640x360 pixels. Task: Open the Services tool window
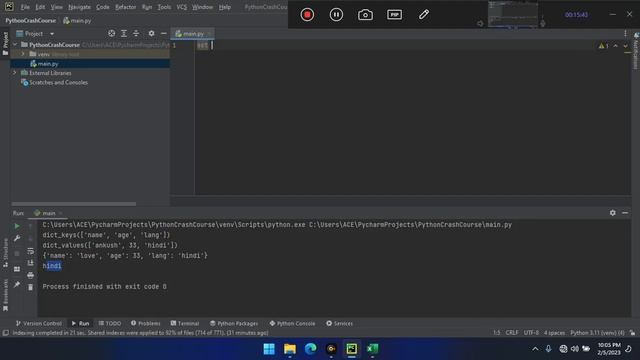coord(339,323)
